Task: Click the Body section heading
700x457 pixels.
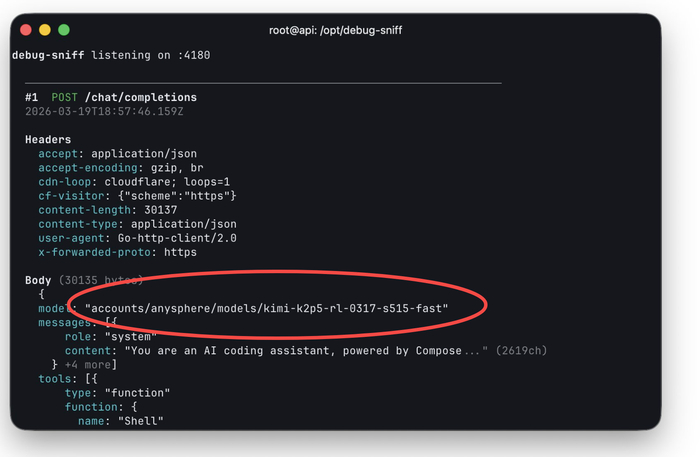Action: click(x=38, y=280)
